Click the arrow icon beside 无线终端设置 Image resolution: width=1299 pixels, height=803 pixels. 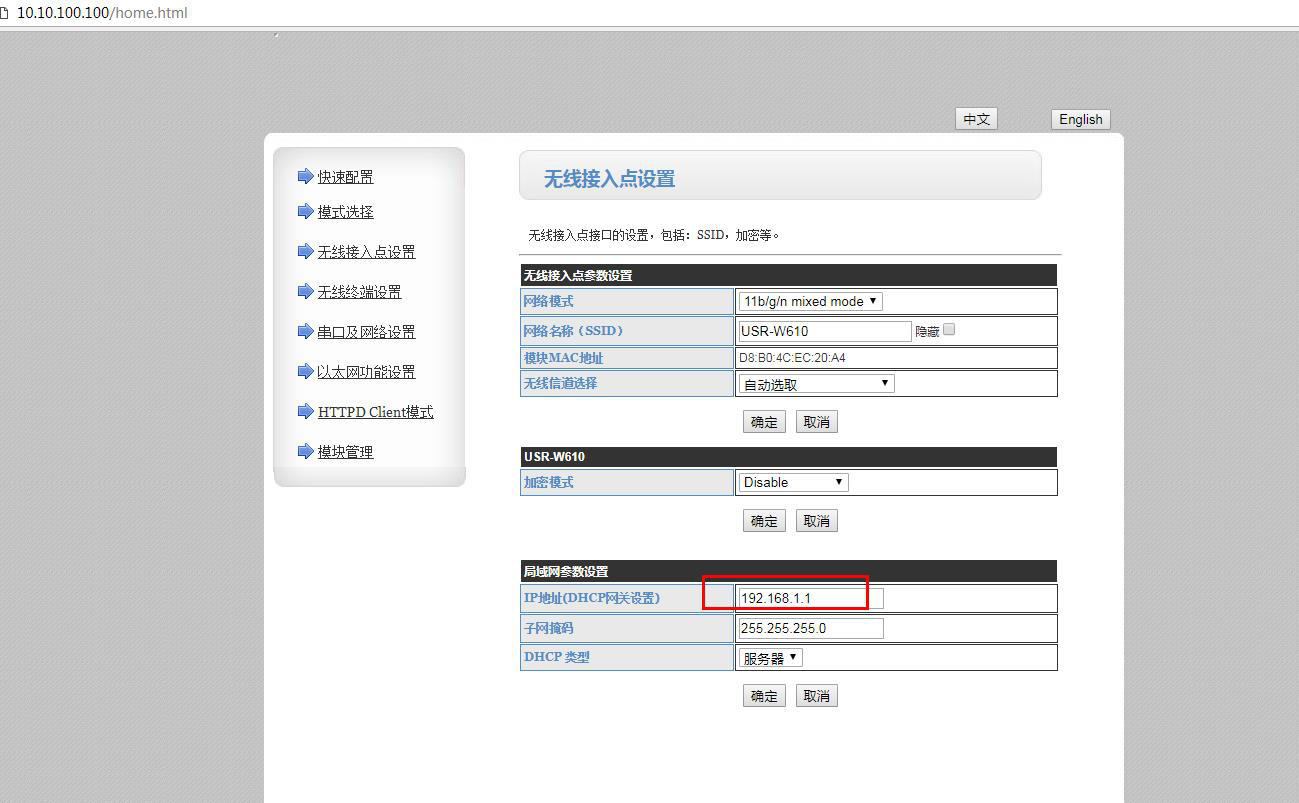coord(305,291)
